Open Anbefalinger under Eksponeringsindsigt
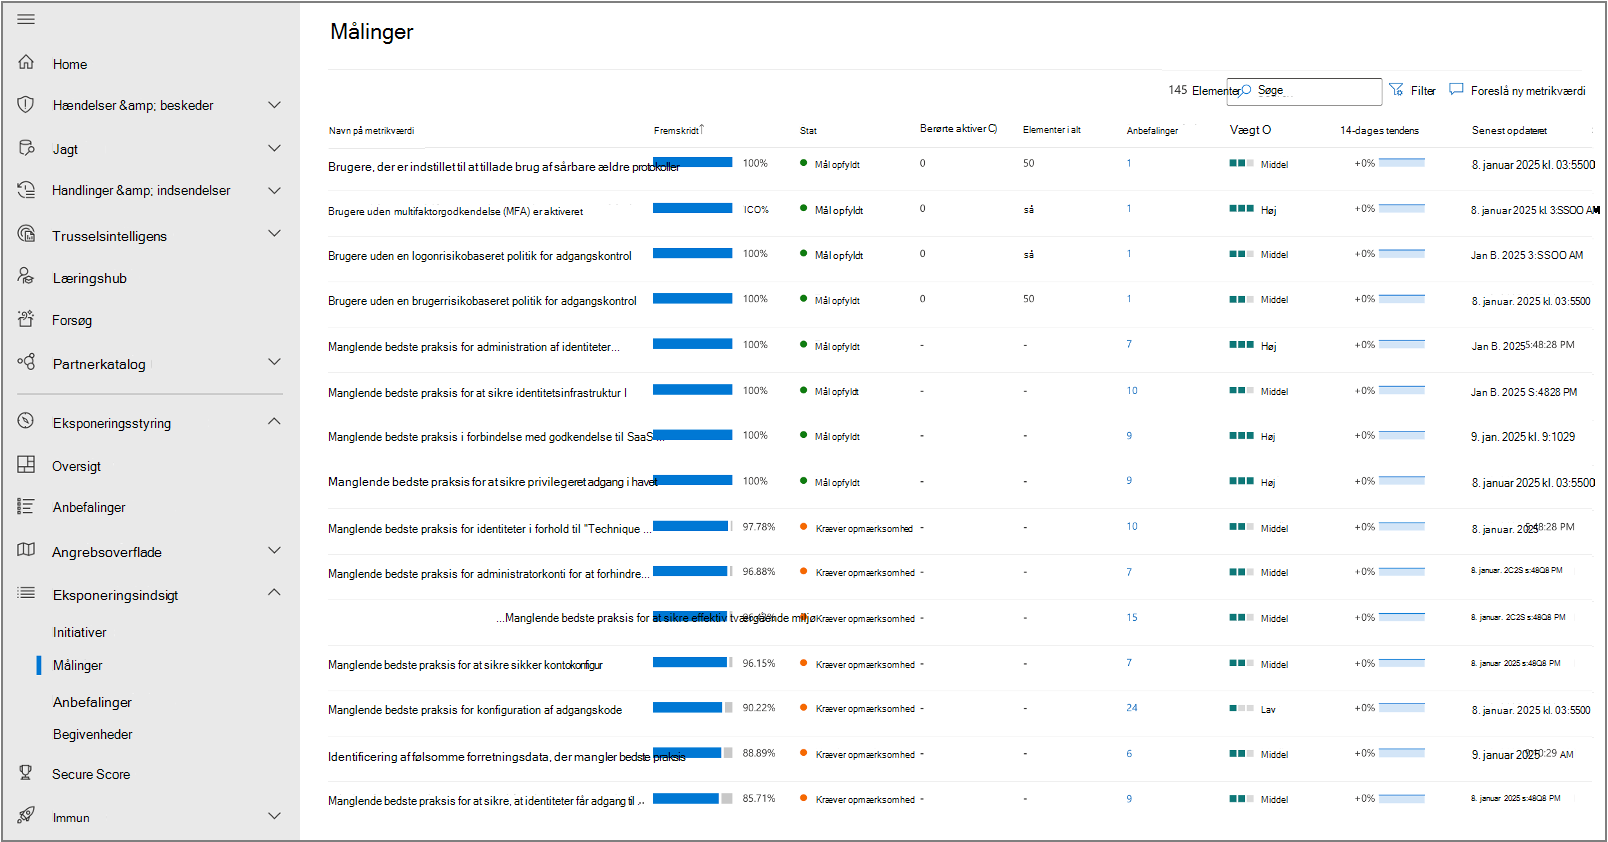The image size is (1608, 842). [92, 703]
